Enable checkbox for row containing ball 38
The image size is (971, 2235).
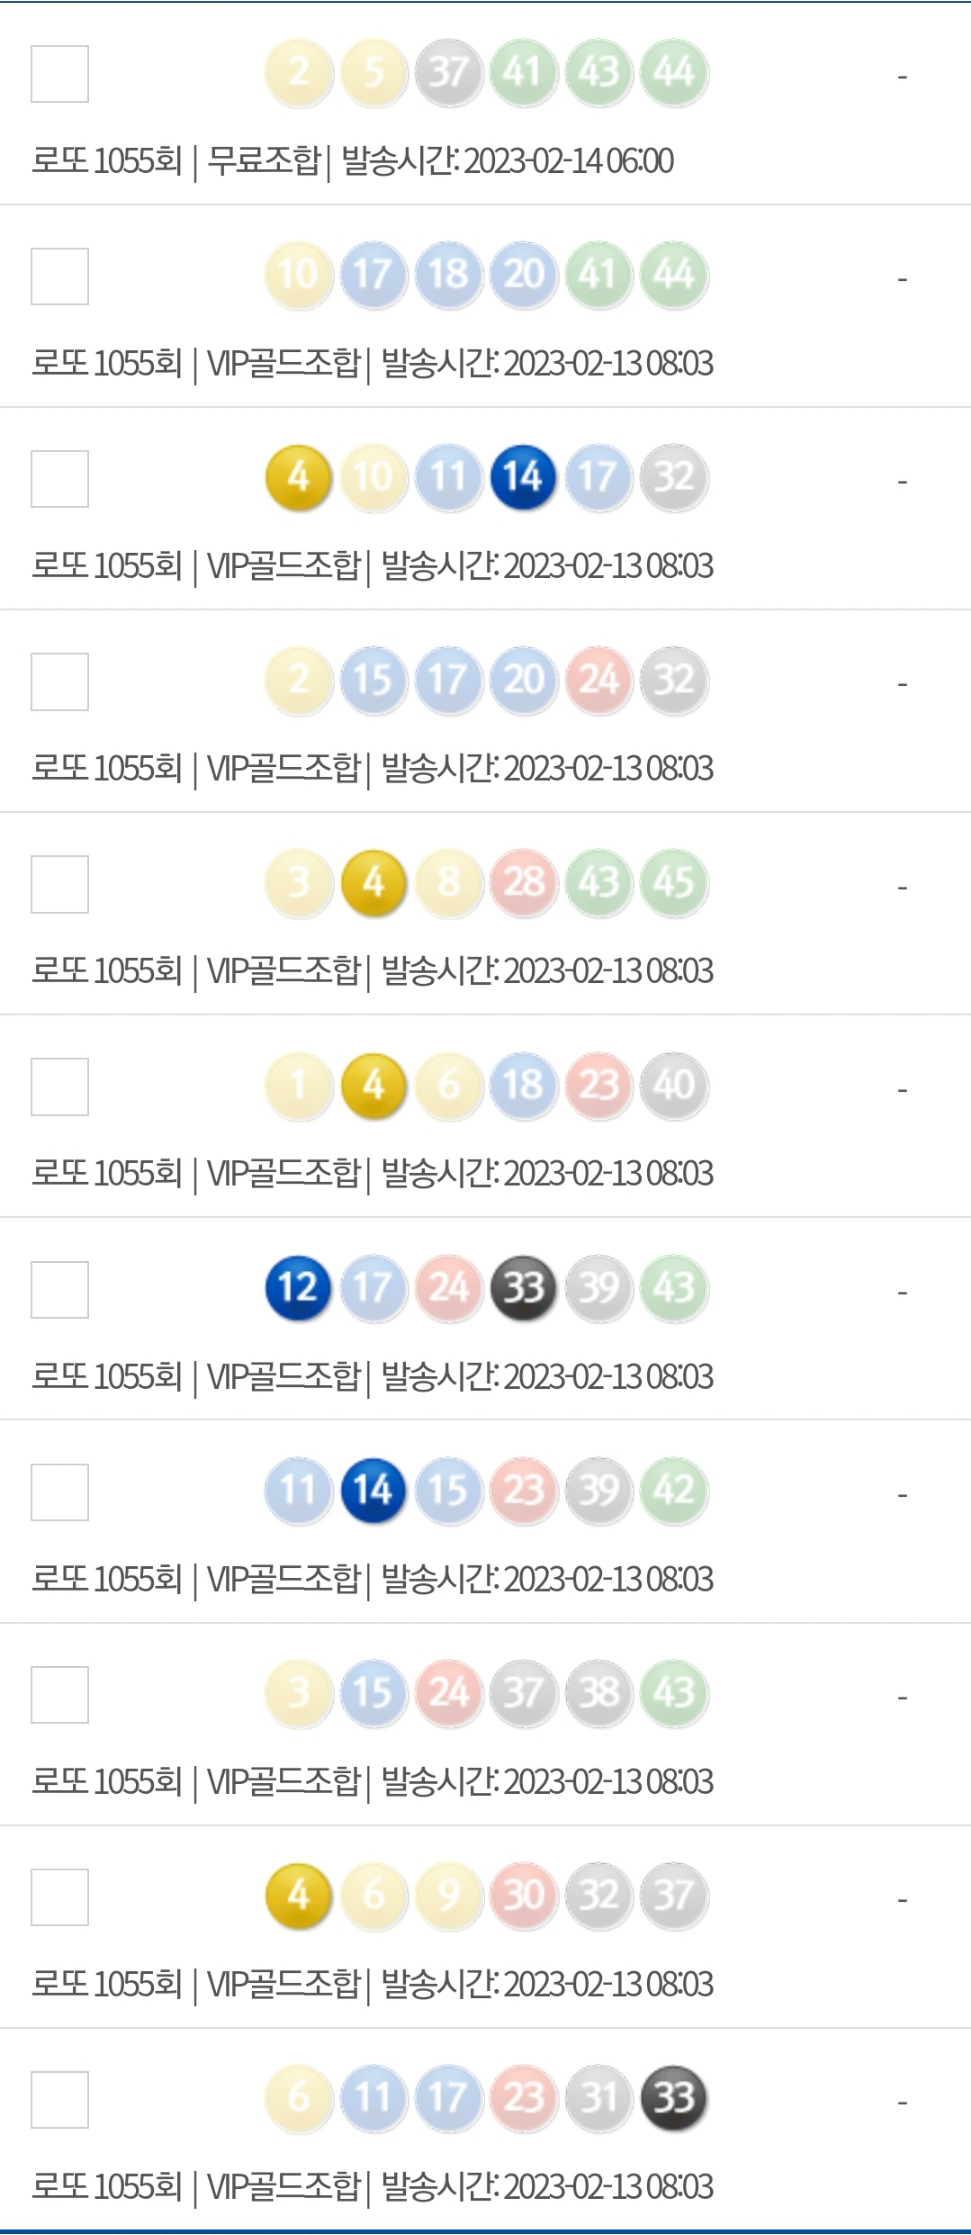tap(60, 1695)
